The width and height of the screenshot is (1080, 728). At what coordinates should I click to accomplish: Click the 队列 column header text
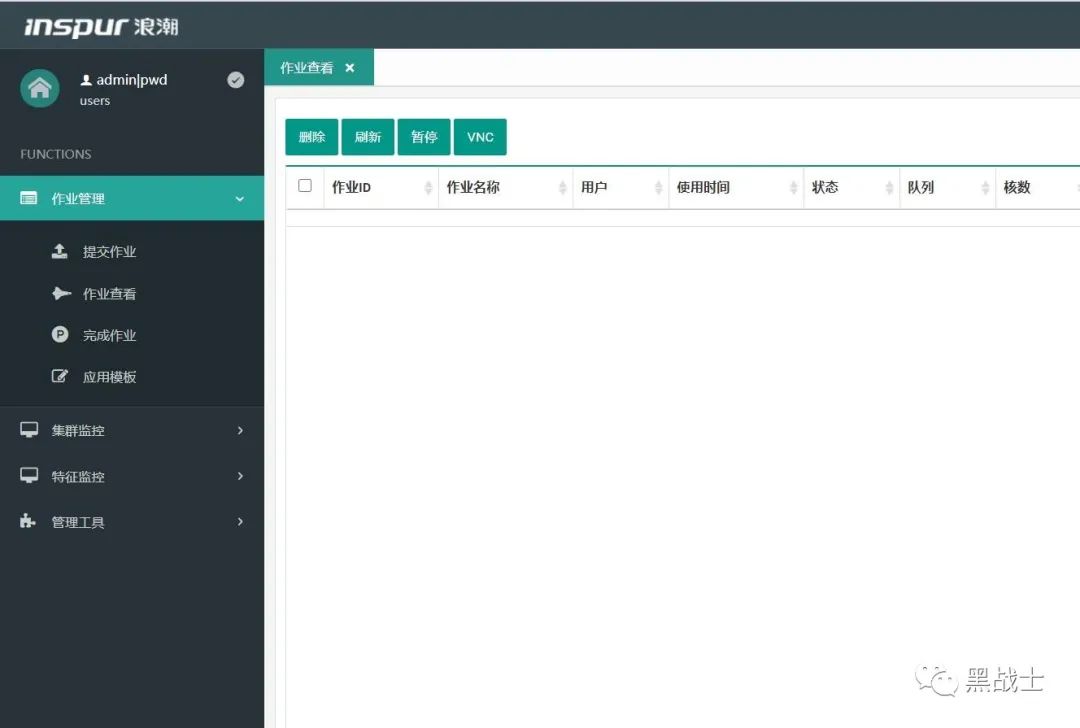921,187
